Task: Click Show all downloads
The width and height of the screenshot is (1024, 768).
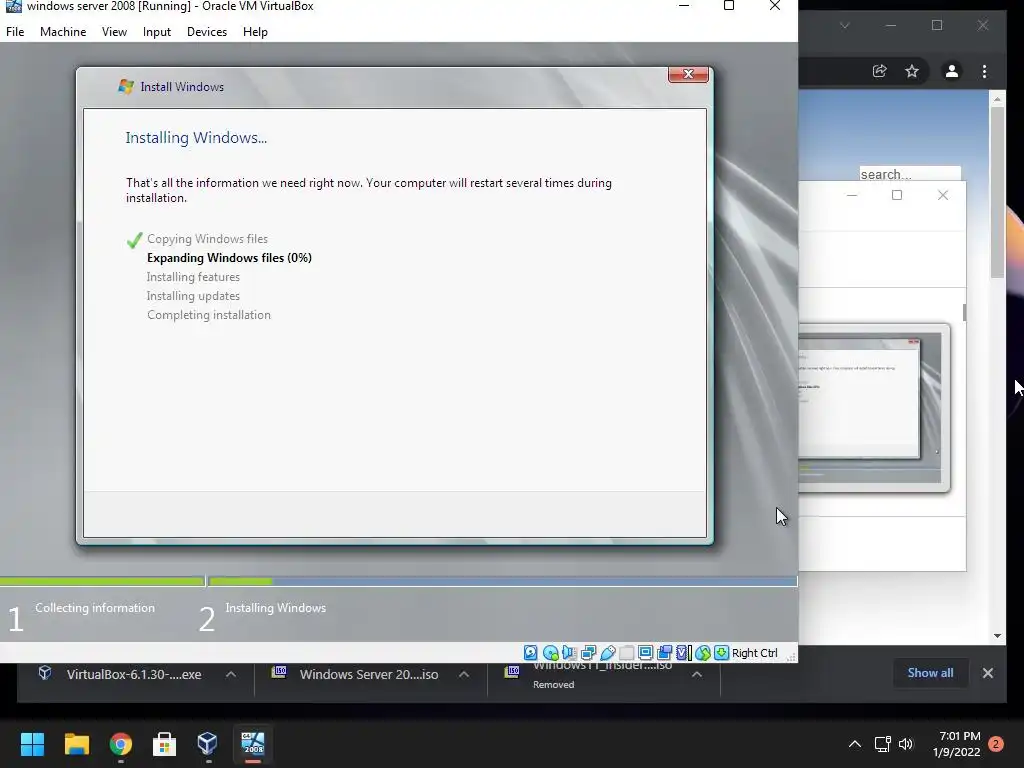Action: click(930, 673)
